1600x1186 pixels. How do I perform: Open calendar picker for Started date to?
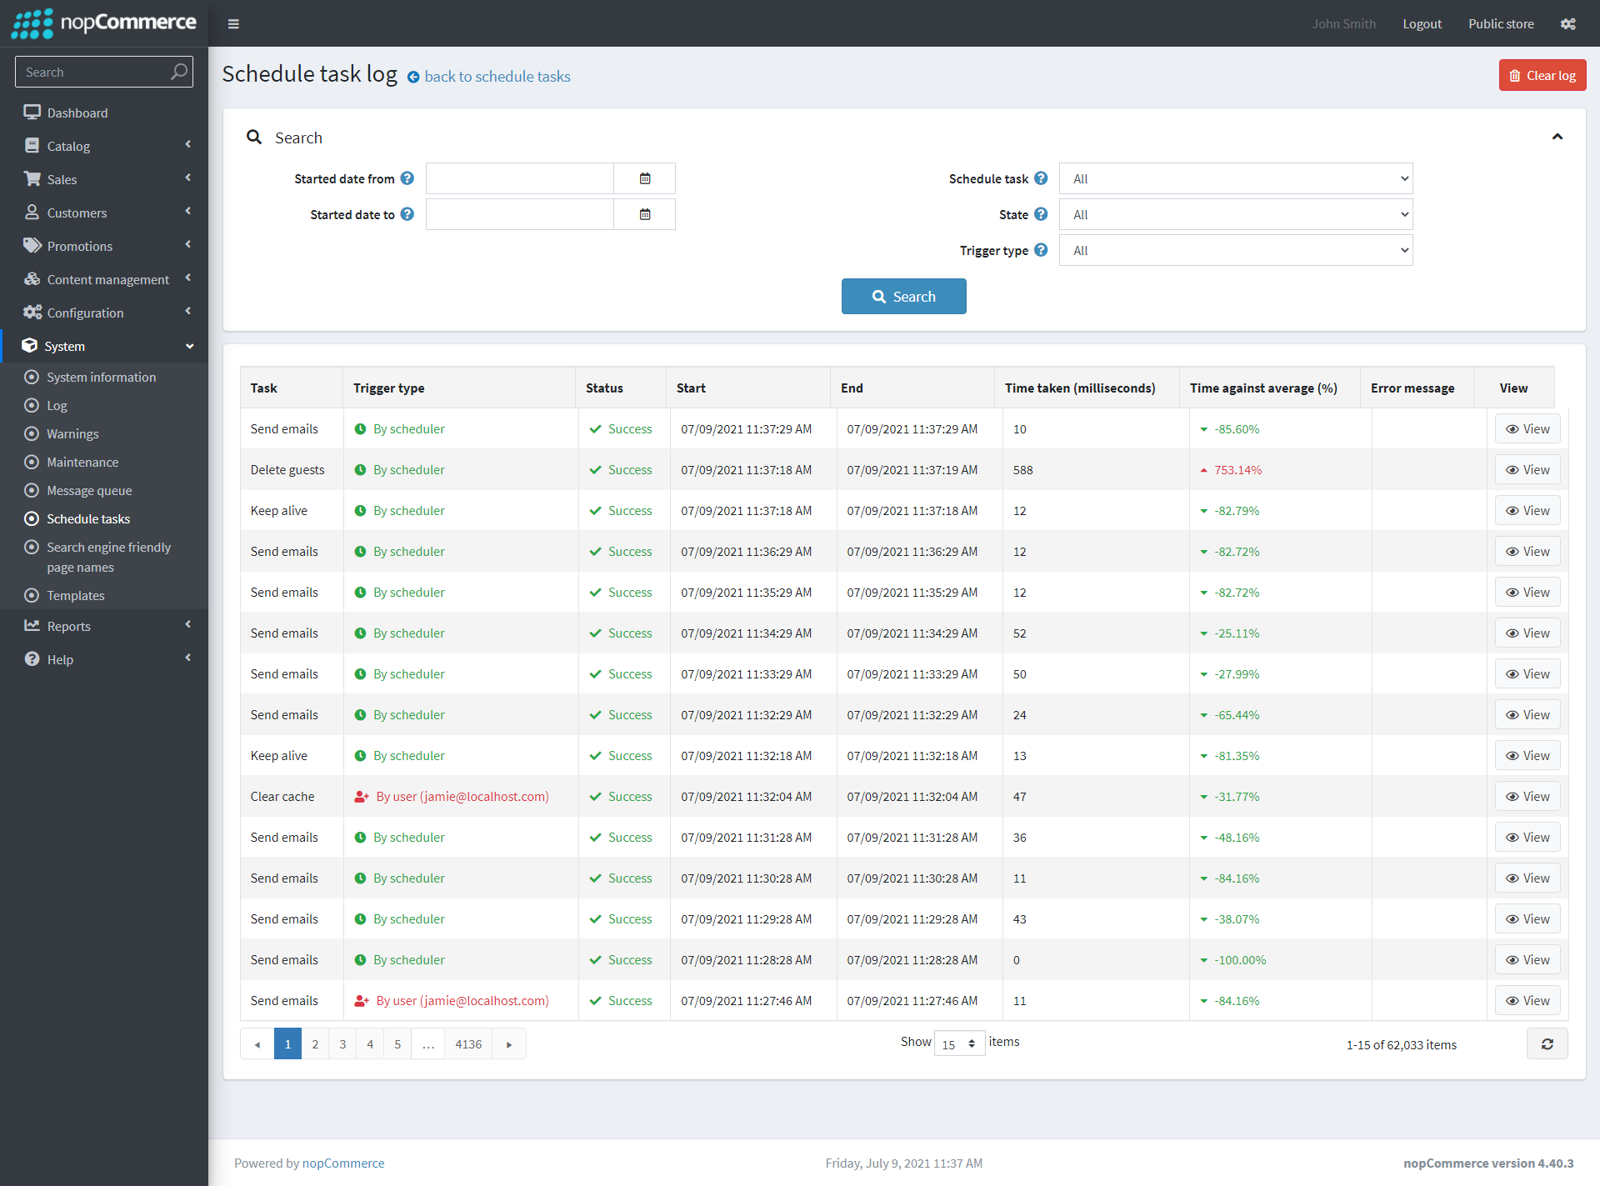pos(645,215)
